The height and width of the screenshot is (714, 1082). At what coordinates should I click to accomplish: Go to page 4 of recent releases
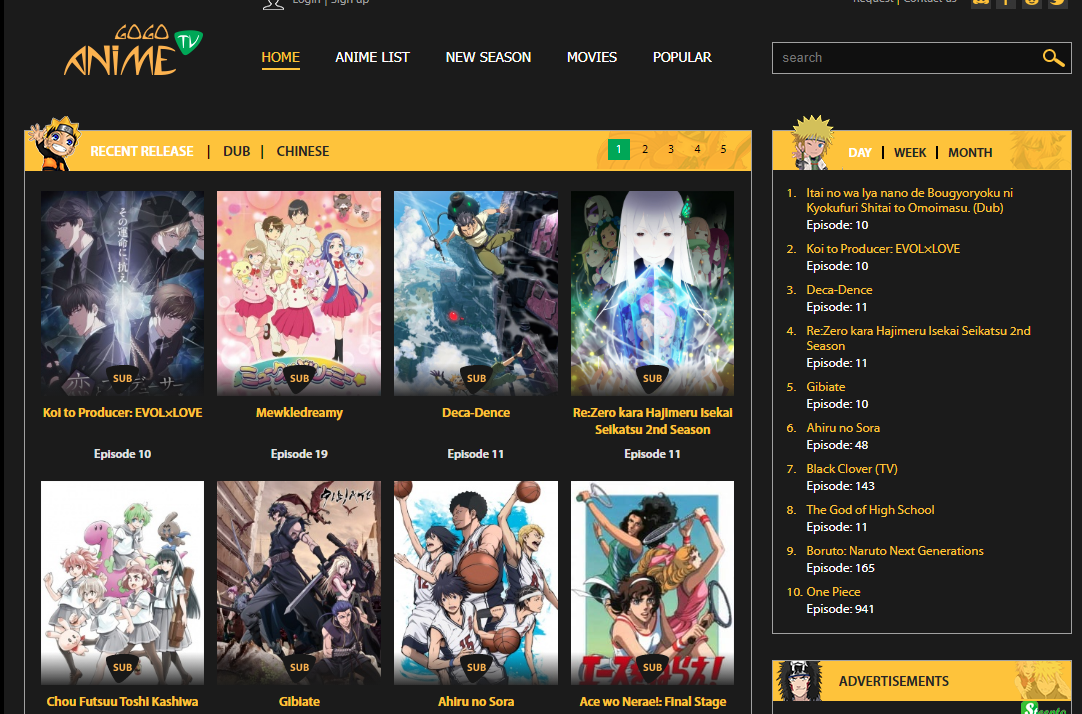coord(697,149)
